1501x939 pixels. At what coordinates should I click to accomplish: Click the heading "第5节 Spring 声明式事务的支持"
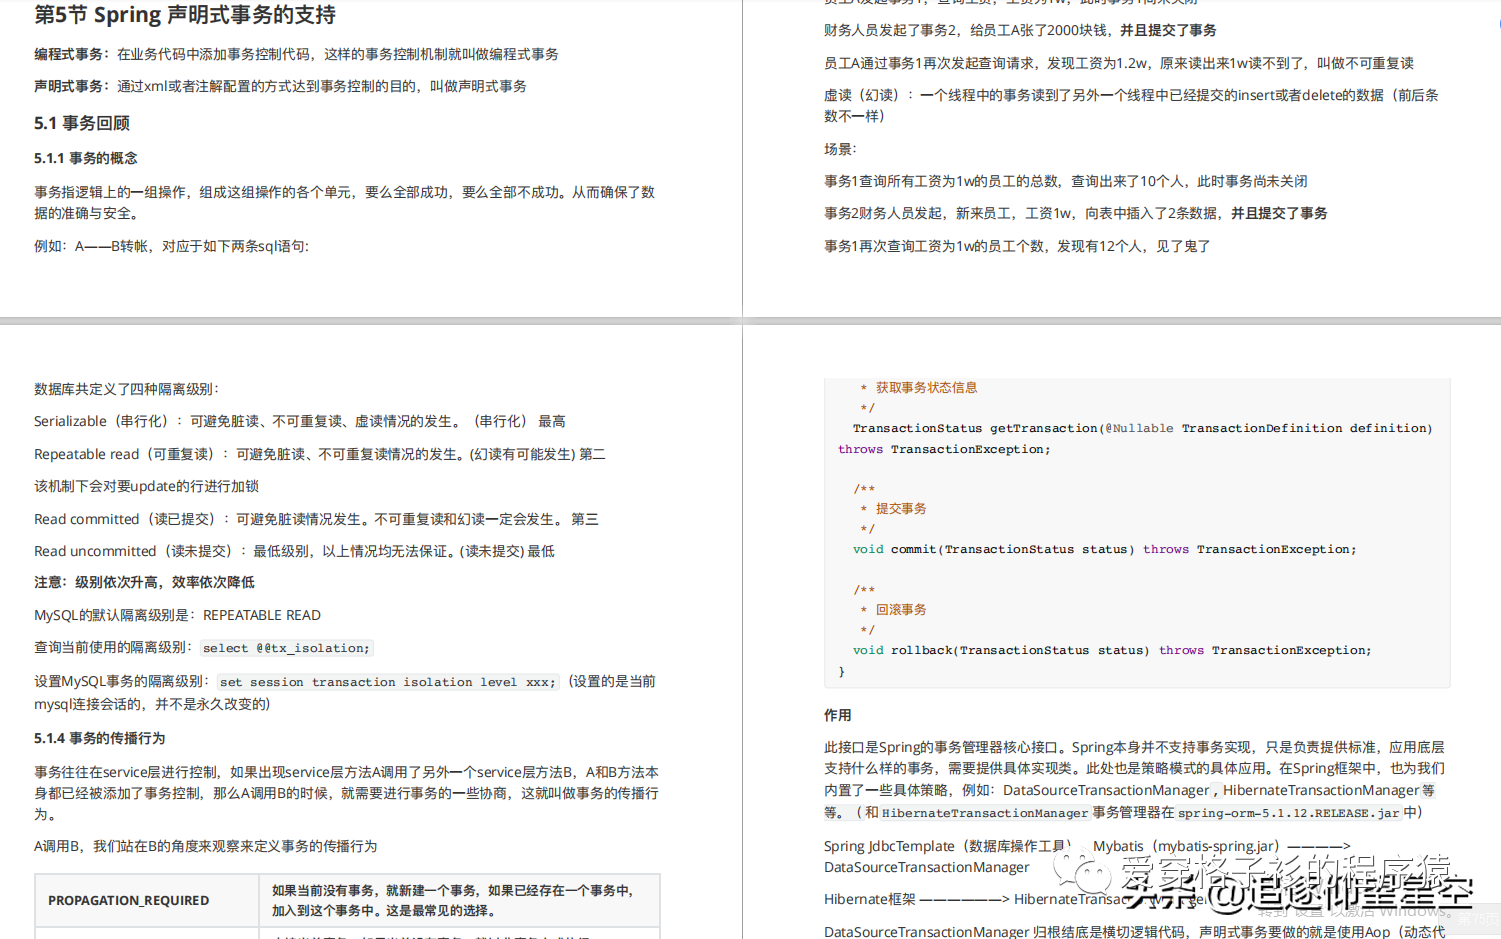185,15
